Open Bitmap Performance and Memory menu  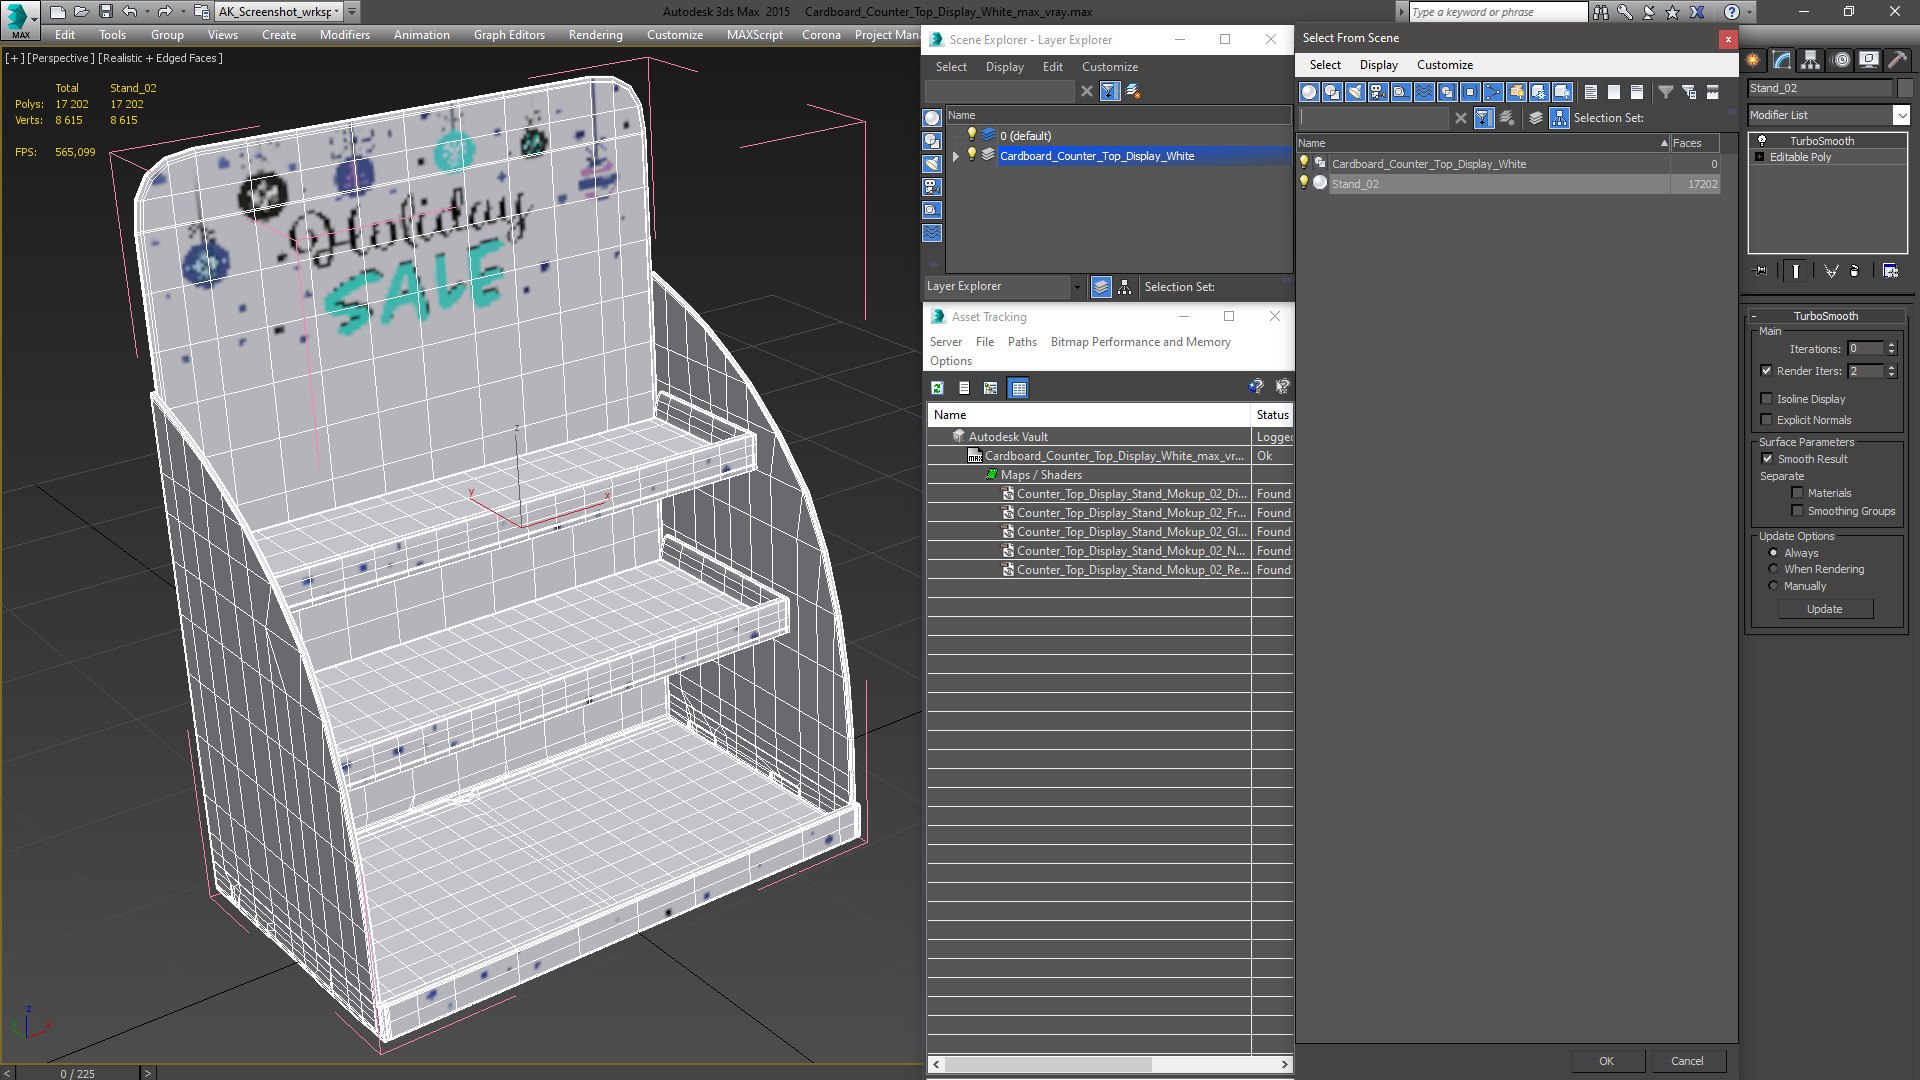1140,342
